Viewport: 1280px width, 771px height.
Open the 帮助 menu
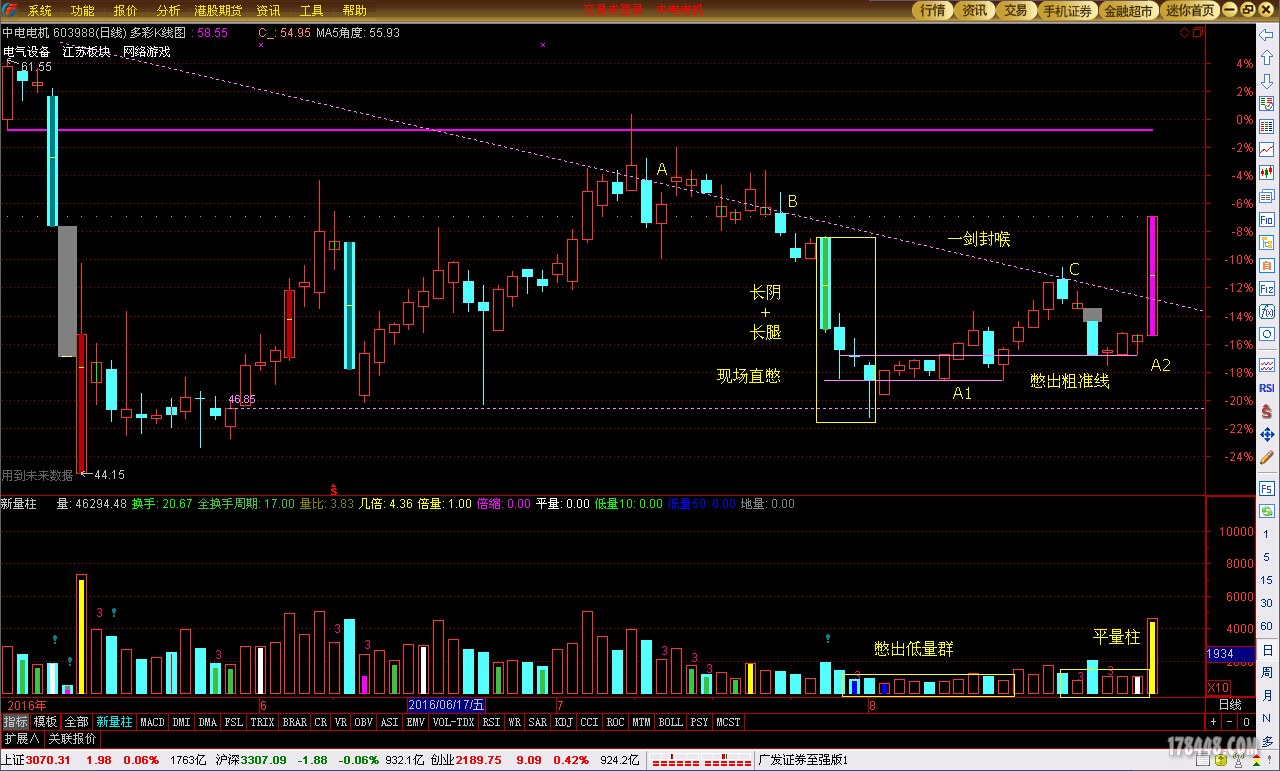354,10
